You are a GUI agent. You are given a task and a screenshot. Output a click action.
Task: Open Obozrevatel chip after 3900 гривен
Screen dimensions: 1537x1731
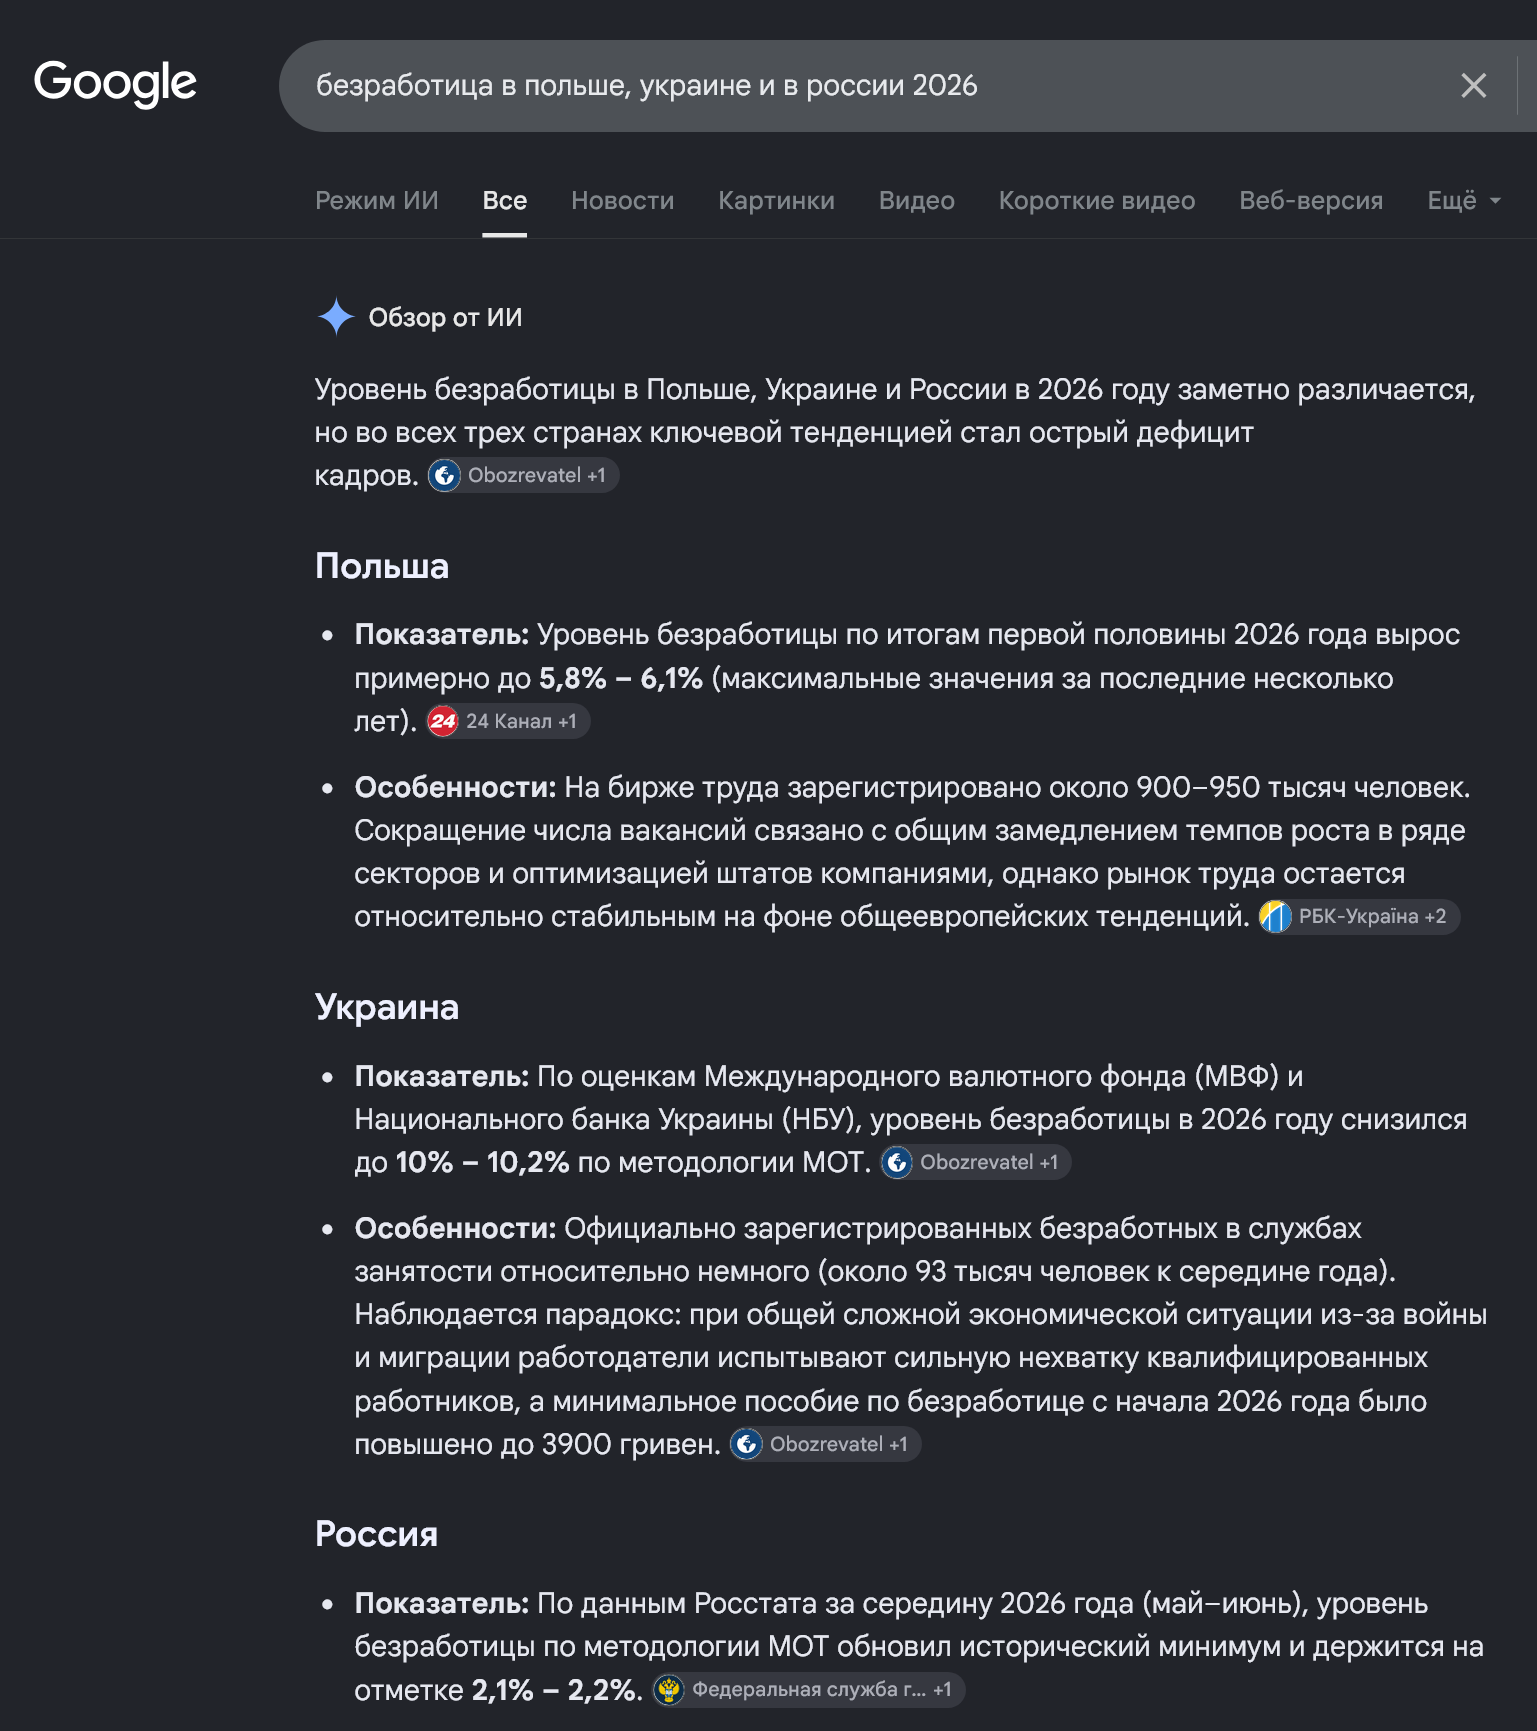click(x=825, y=1444)
